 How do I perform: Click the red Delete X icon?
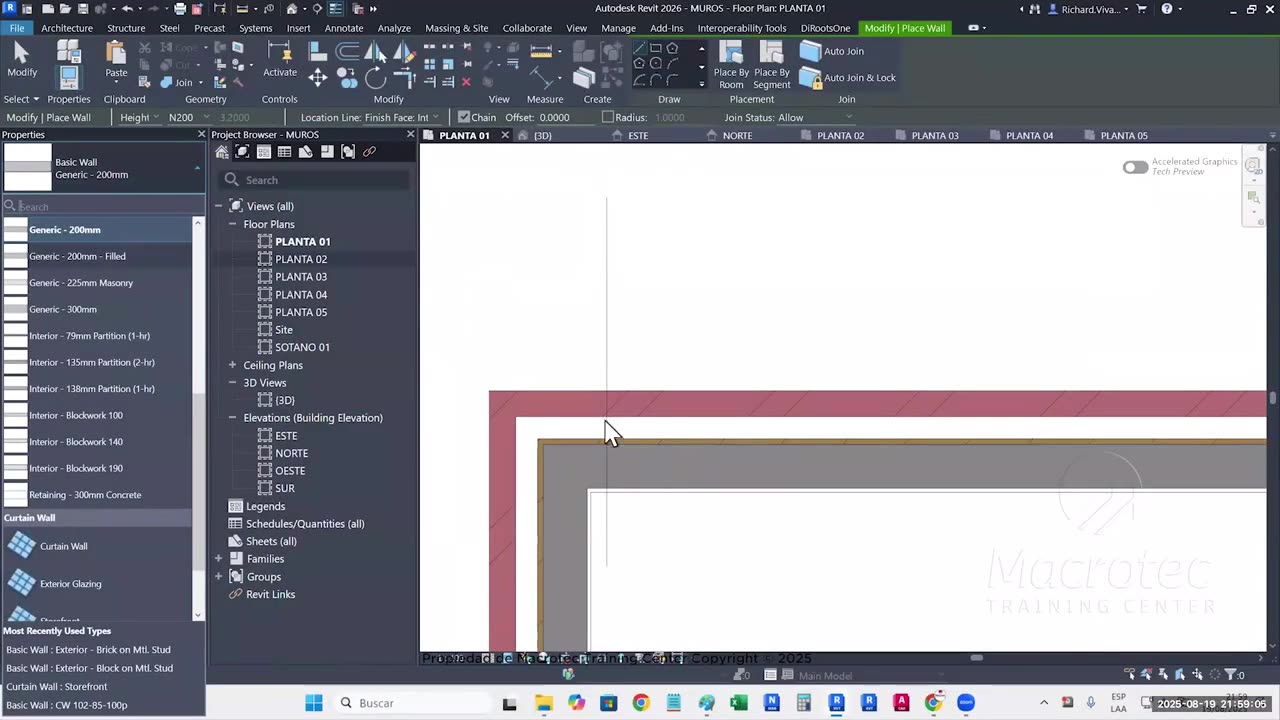pyautogui.click(x=466, y=82)
